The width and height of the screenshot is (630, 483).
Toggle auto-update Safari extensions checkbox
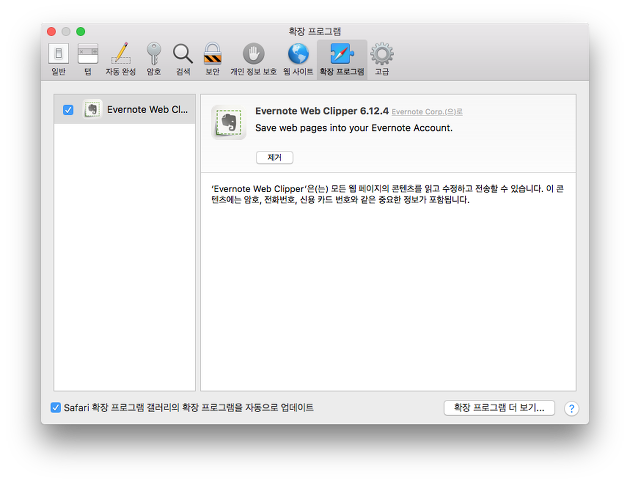56,407
